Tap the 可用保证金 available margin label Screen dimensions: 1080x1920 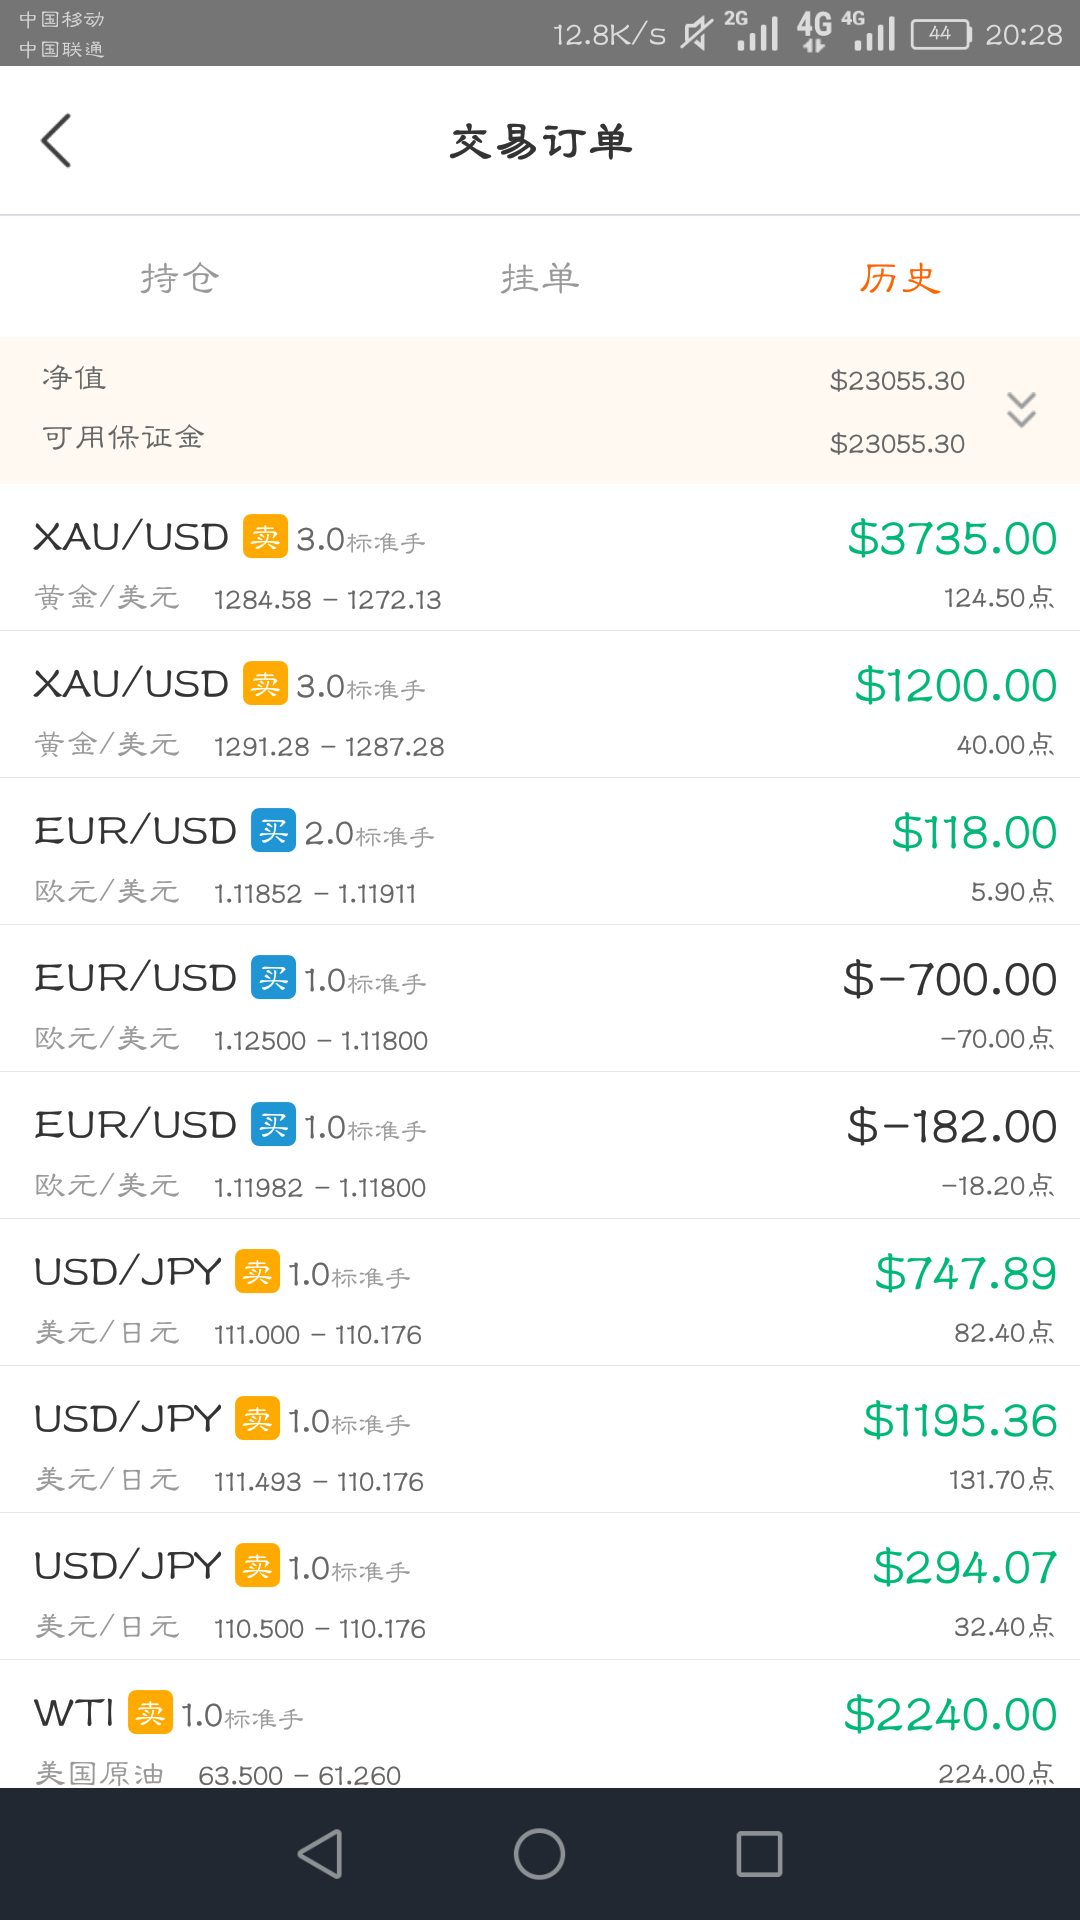click(123, 437)
